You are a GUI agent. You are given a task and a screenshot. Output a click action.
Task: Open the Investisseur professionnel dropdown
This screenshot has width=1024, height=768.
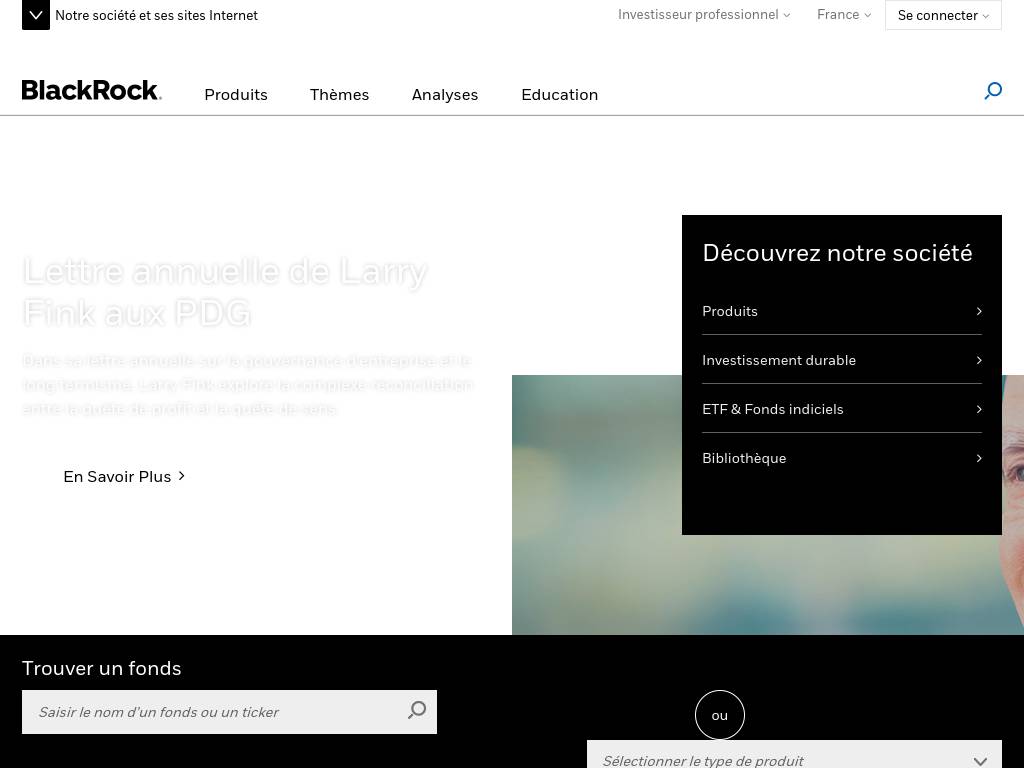pyautogui.click(x=704, y=15)
